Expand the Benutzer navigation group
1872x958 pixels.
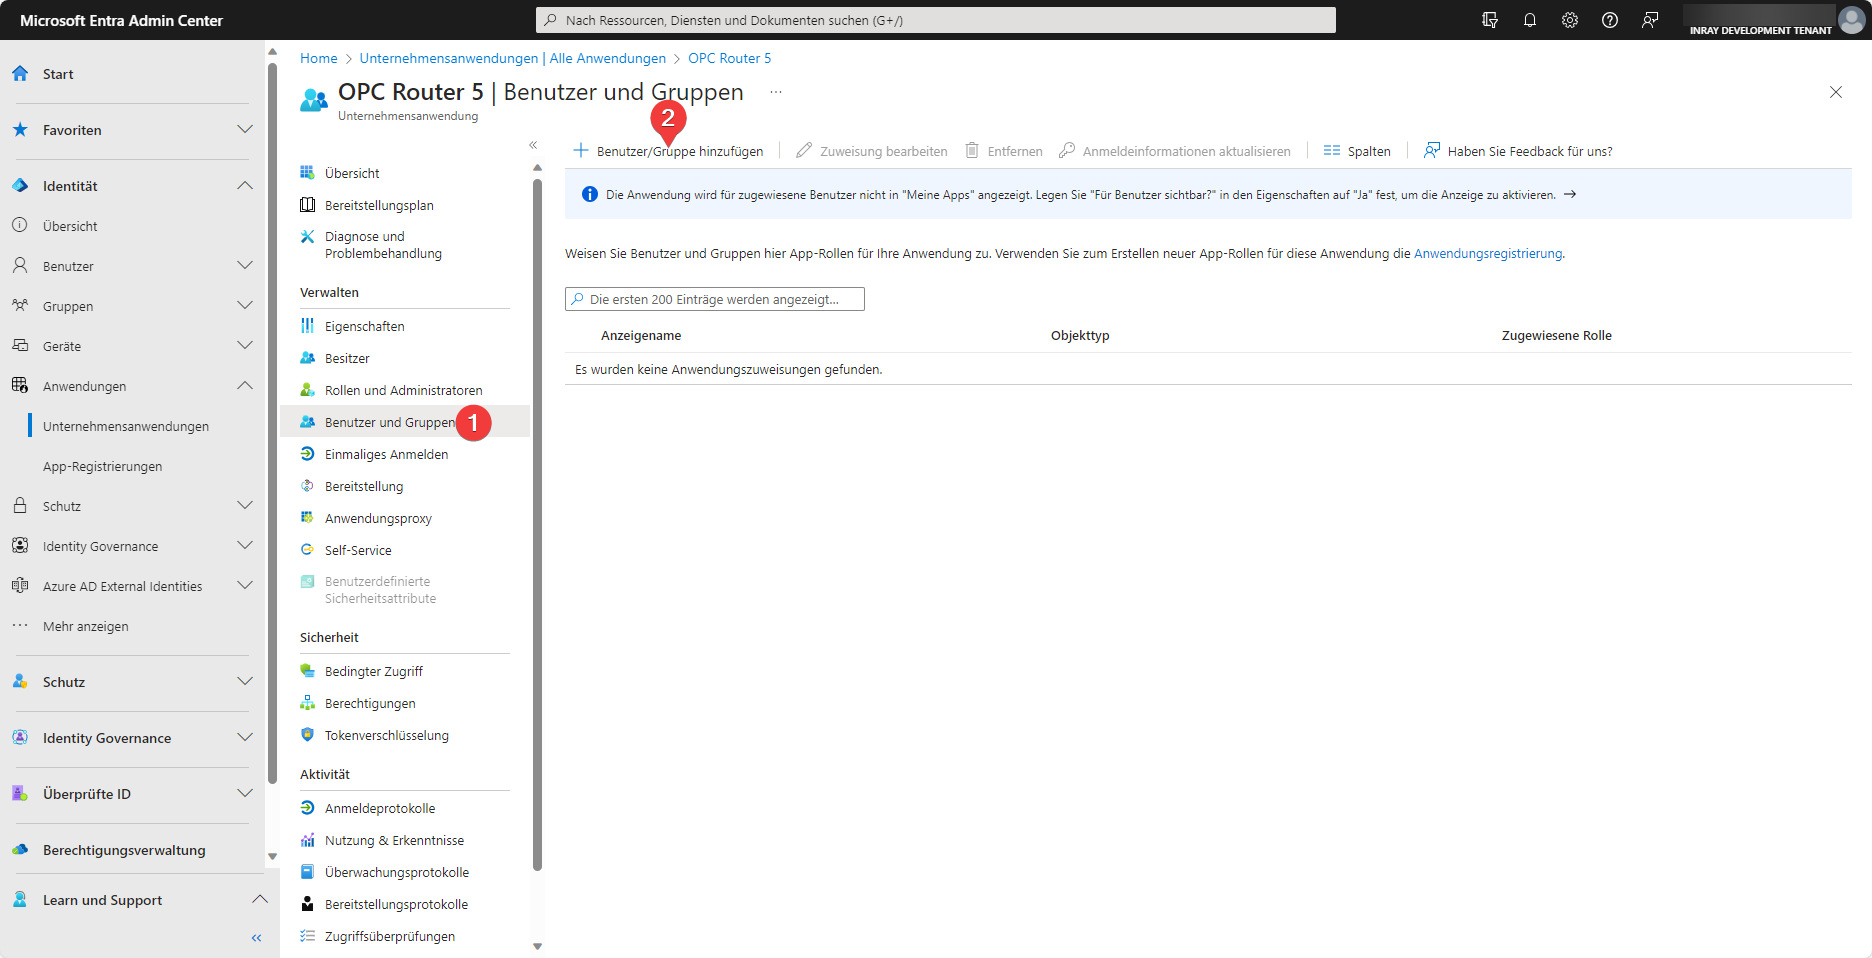[x=244, y=266]
